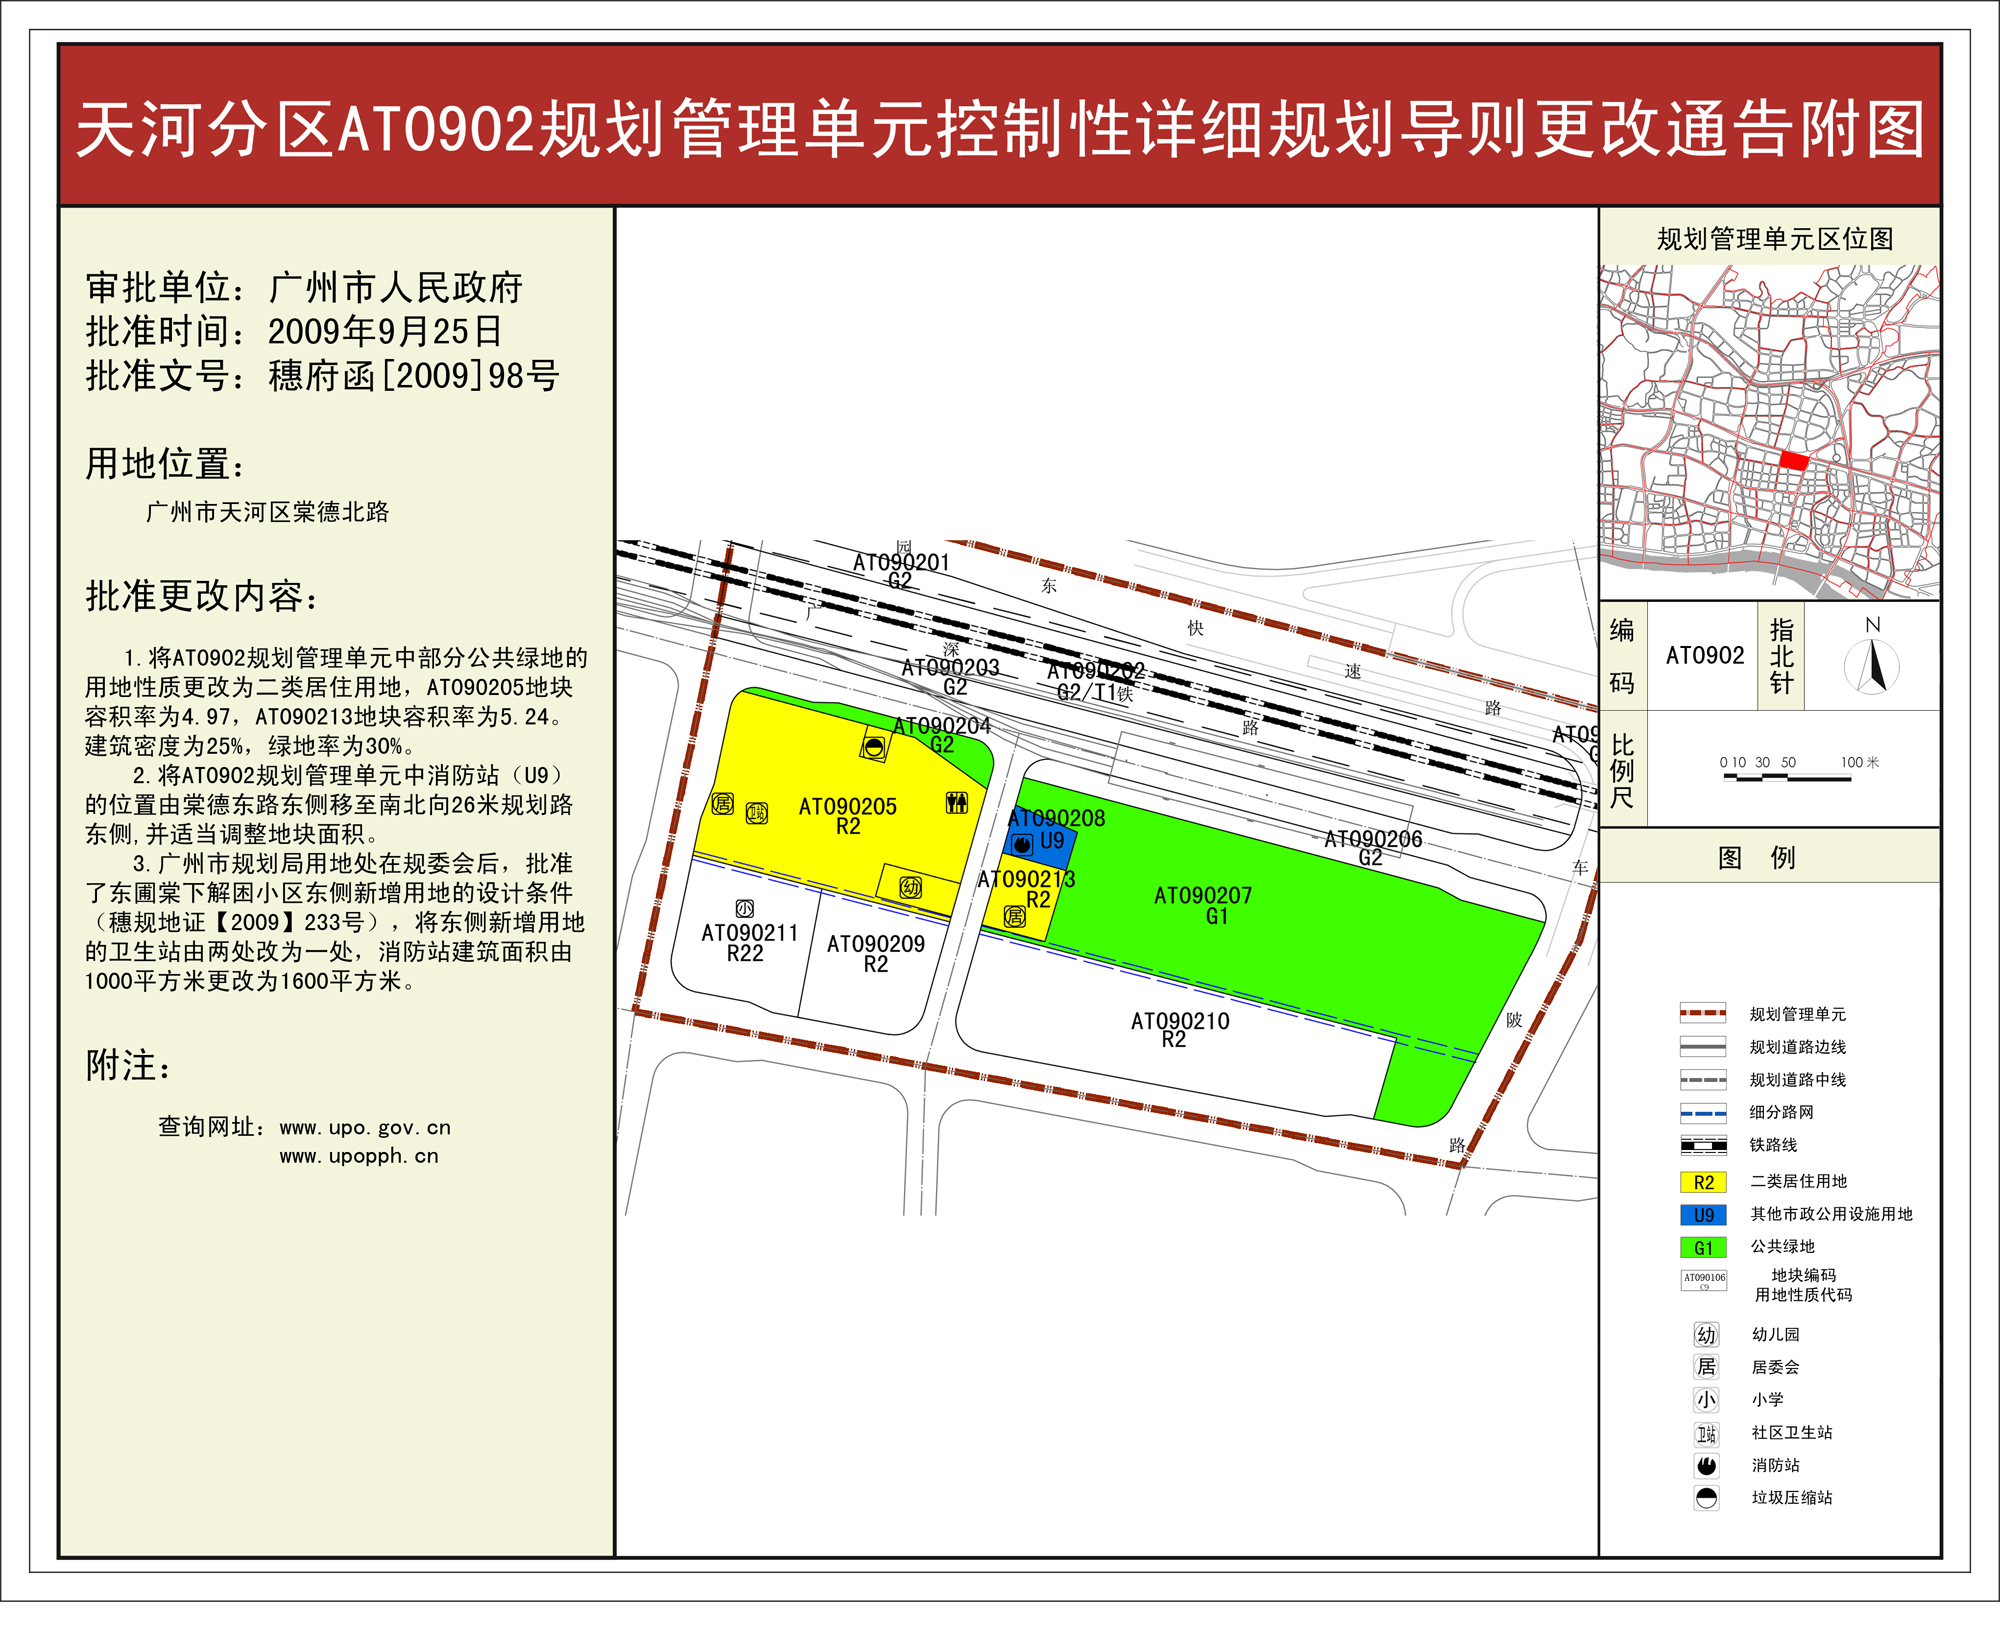
Task: Click the red highlighted block on location map
Action: 1794,461
